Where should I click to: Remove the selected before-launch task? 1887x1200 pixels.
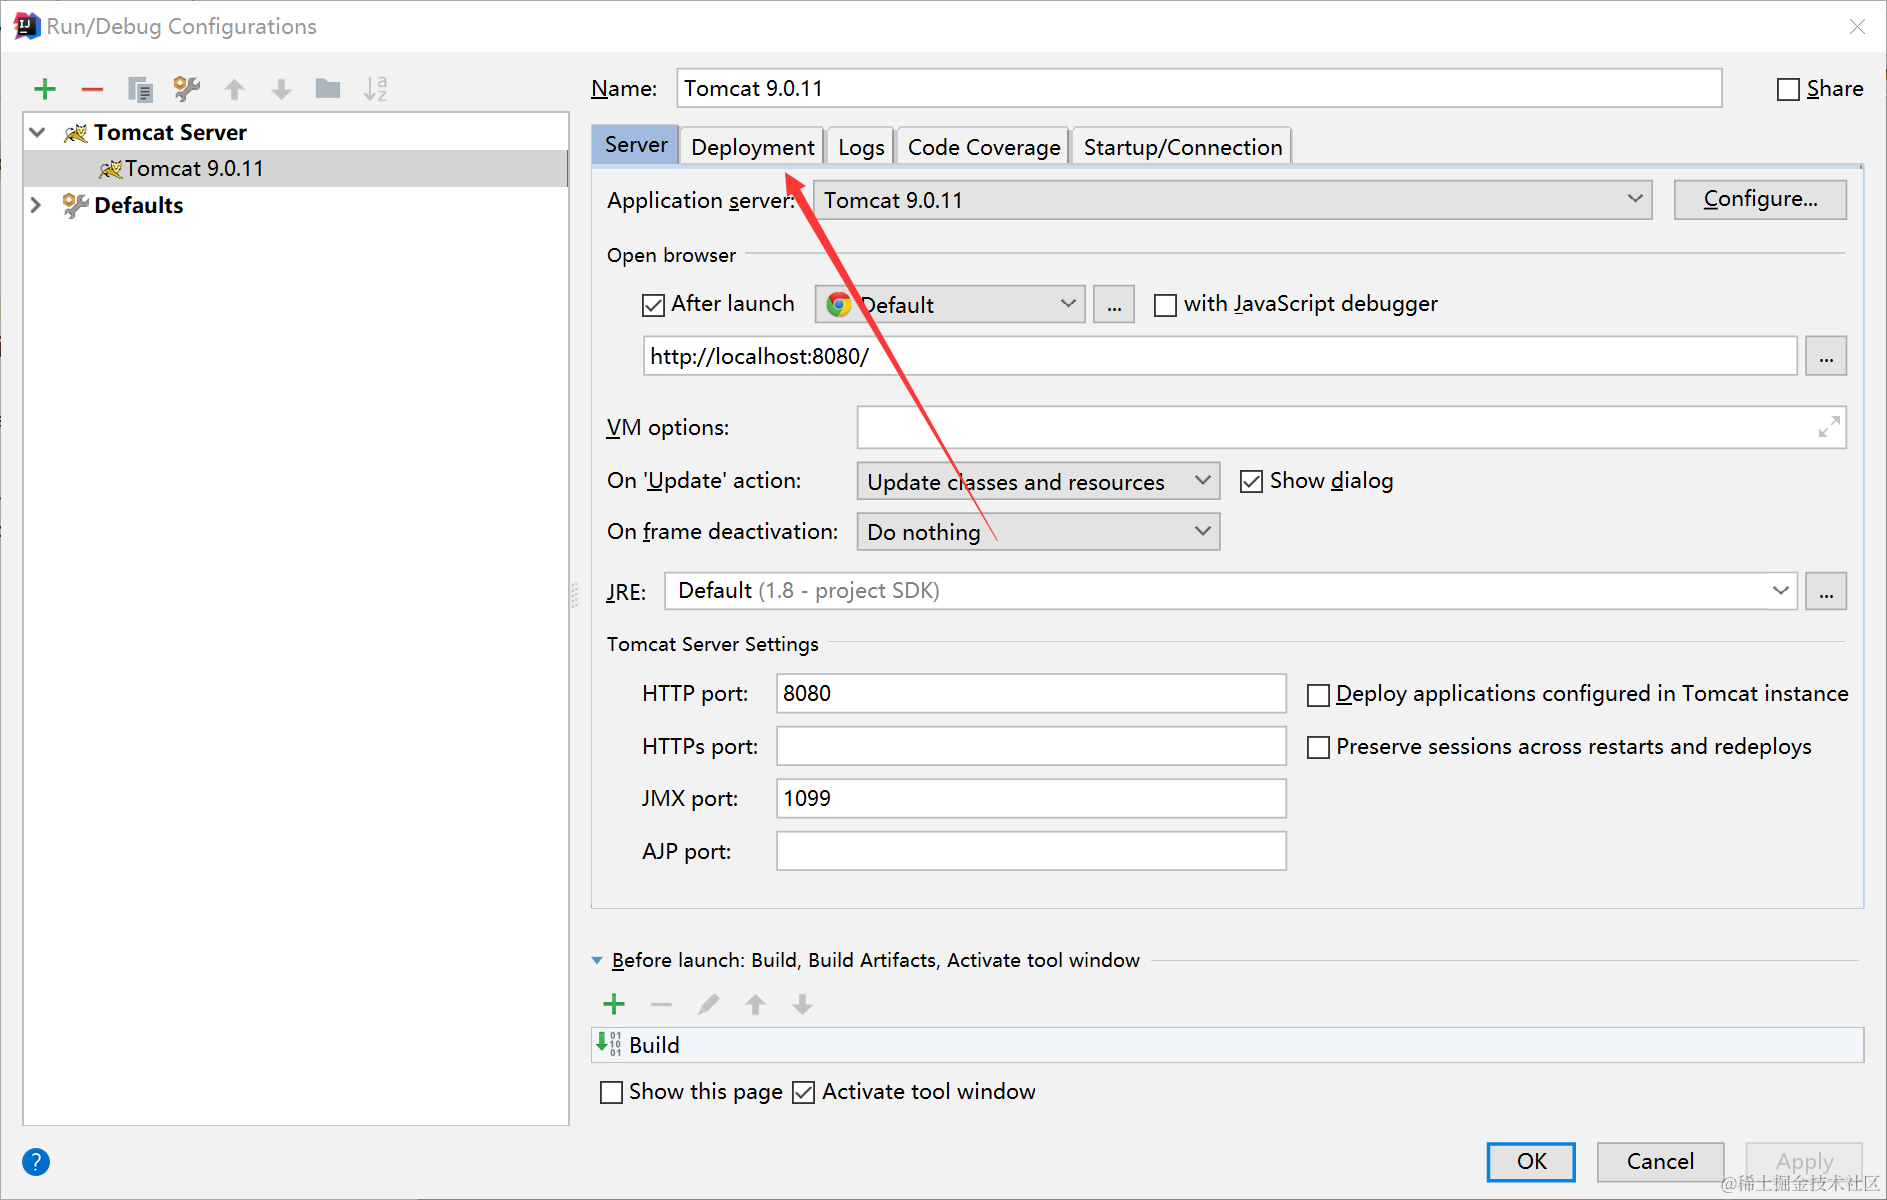pyautogui.click(x=661, y=1004)
